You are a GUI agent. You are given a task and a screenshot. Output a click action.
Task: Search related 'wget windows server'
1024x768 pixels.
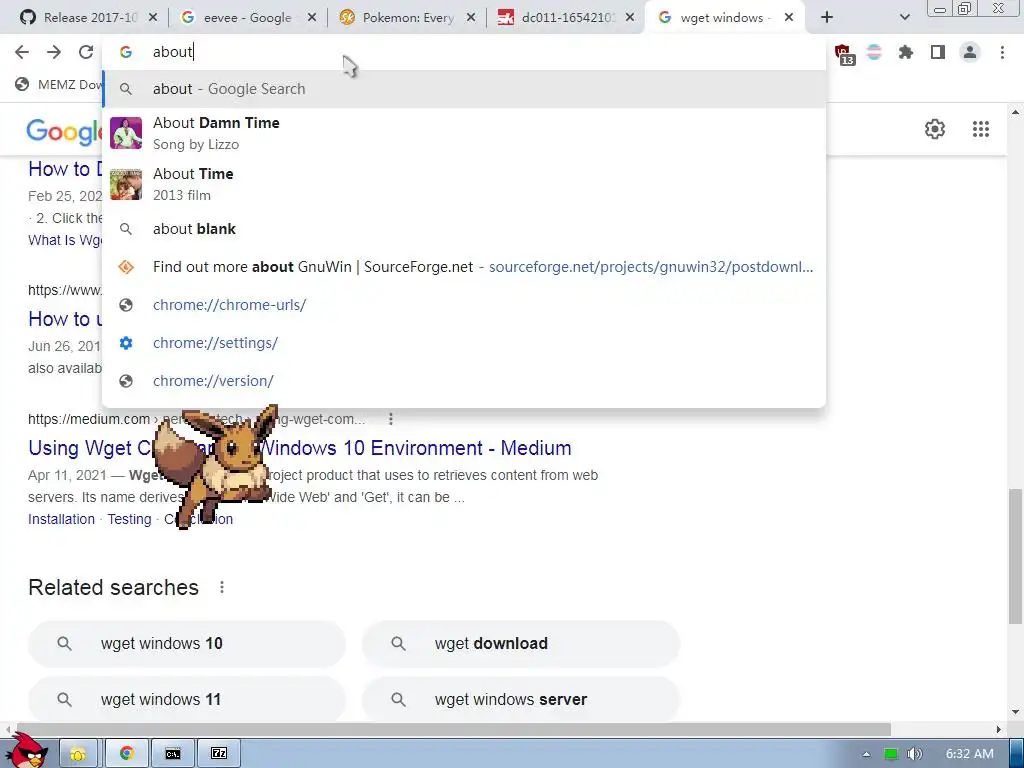[521, 699]
